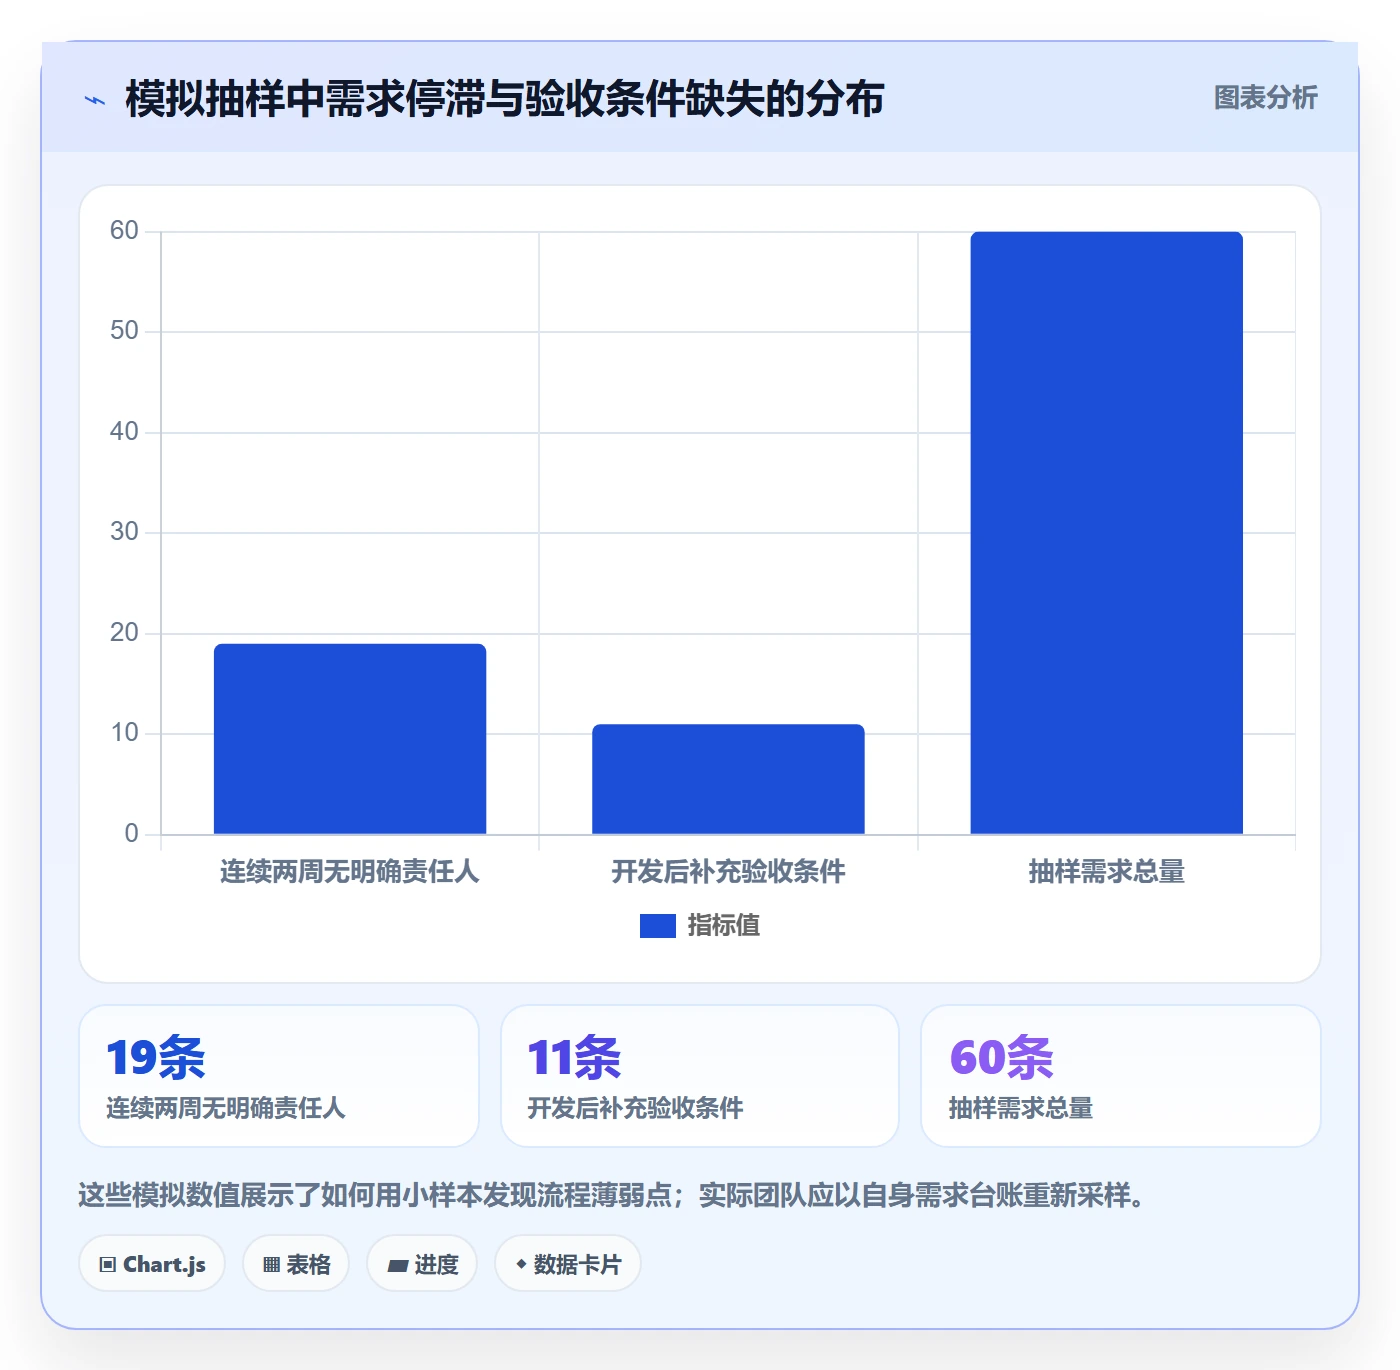Screen dimensions: 1400x1370
Task: Click the 指标值 legend label
Action: click(724, 926)
